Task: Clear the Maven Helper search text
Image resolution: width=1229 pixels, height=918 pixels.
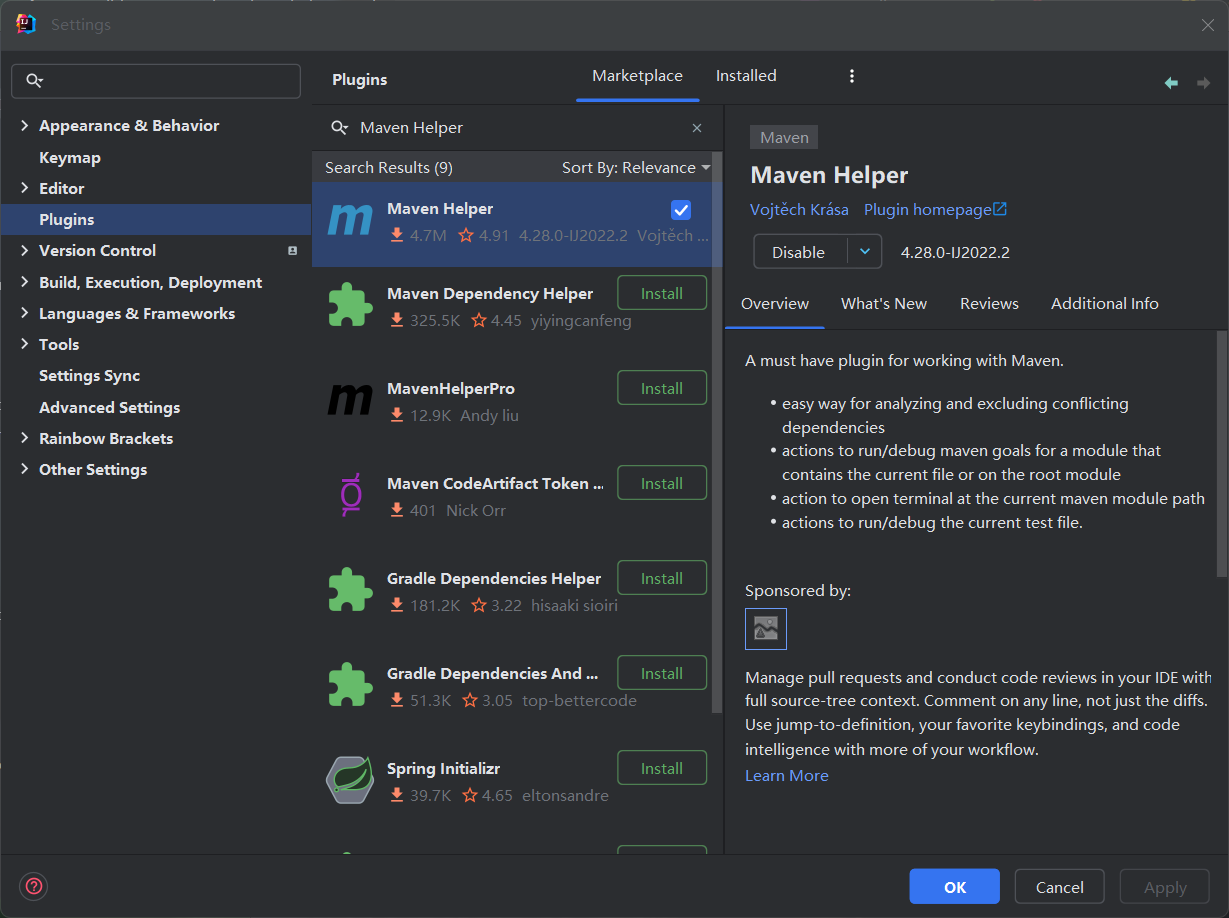Action: pyautogui.click(x=697, y=128)
